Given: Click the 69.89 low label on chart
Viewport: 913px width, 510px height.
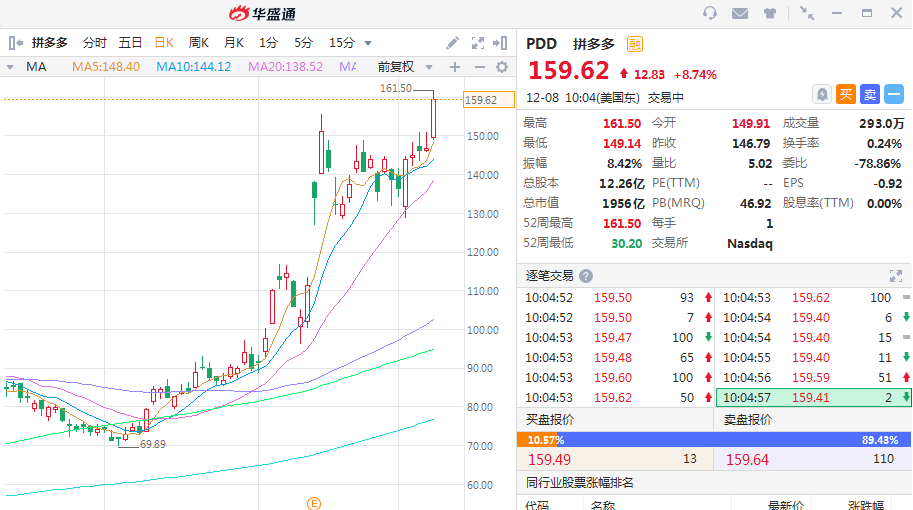Looking at the screenshot, I should click(x=153, y=444).
